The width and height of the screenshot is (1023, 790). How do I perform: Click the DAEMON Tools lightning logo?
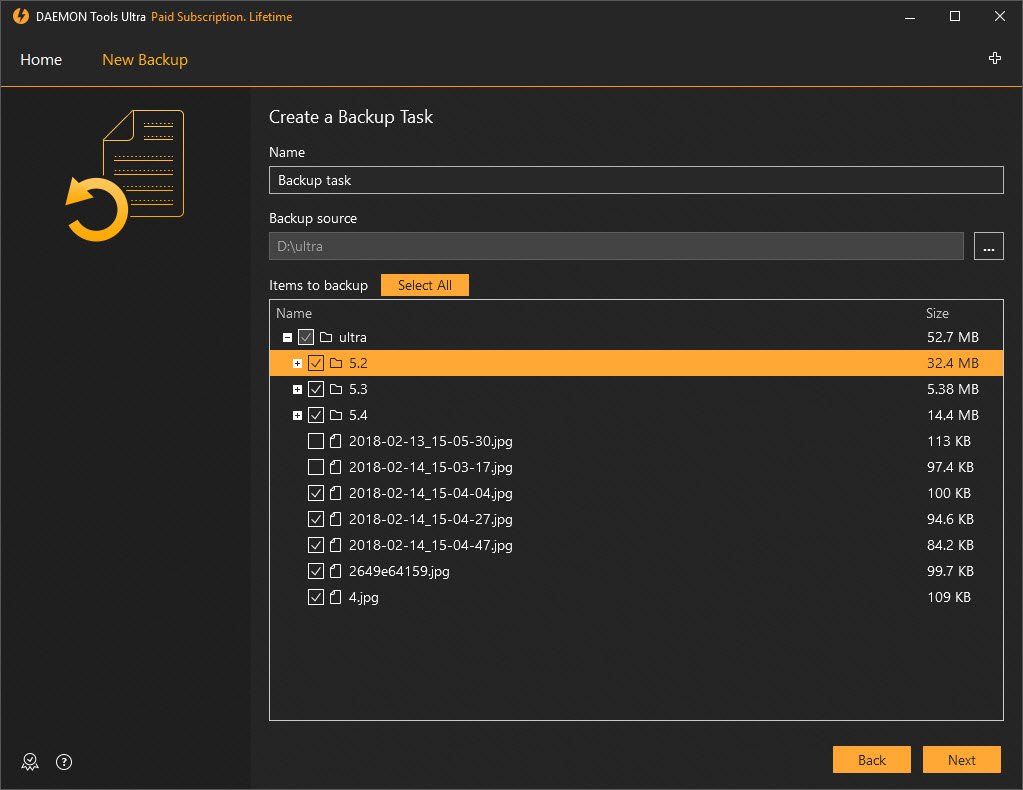click(x=21, y=17)
